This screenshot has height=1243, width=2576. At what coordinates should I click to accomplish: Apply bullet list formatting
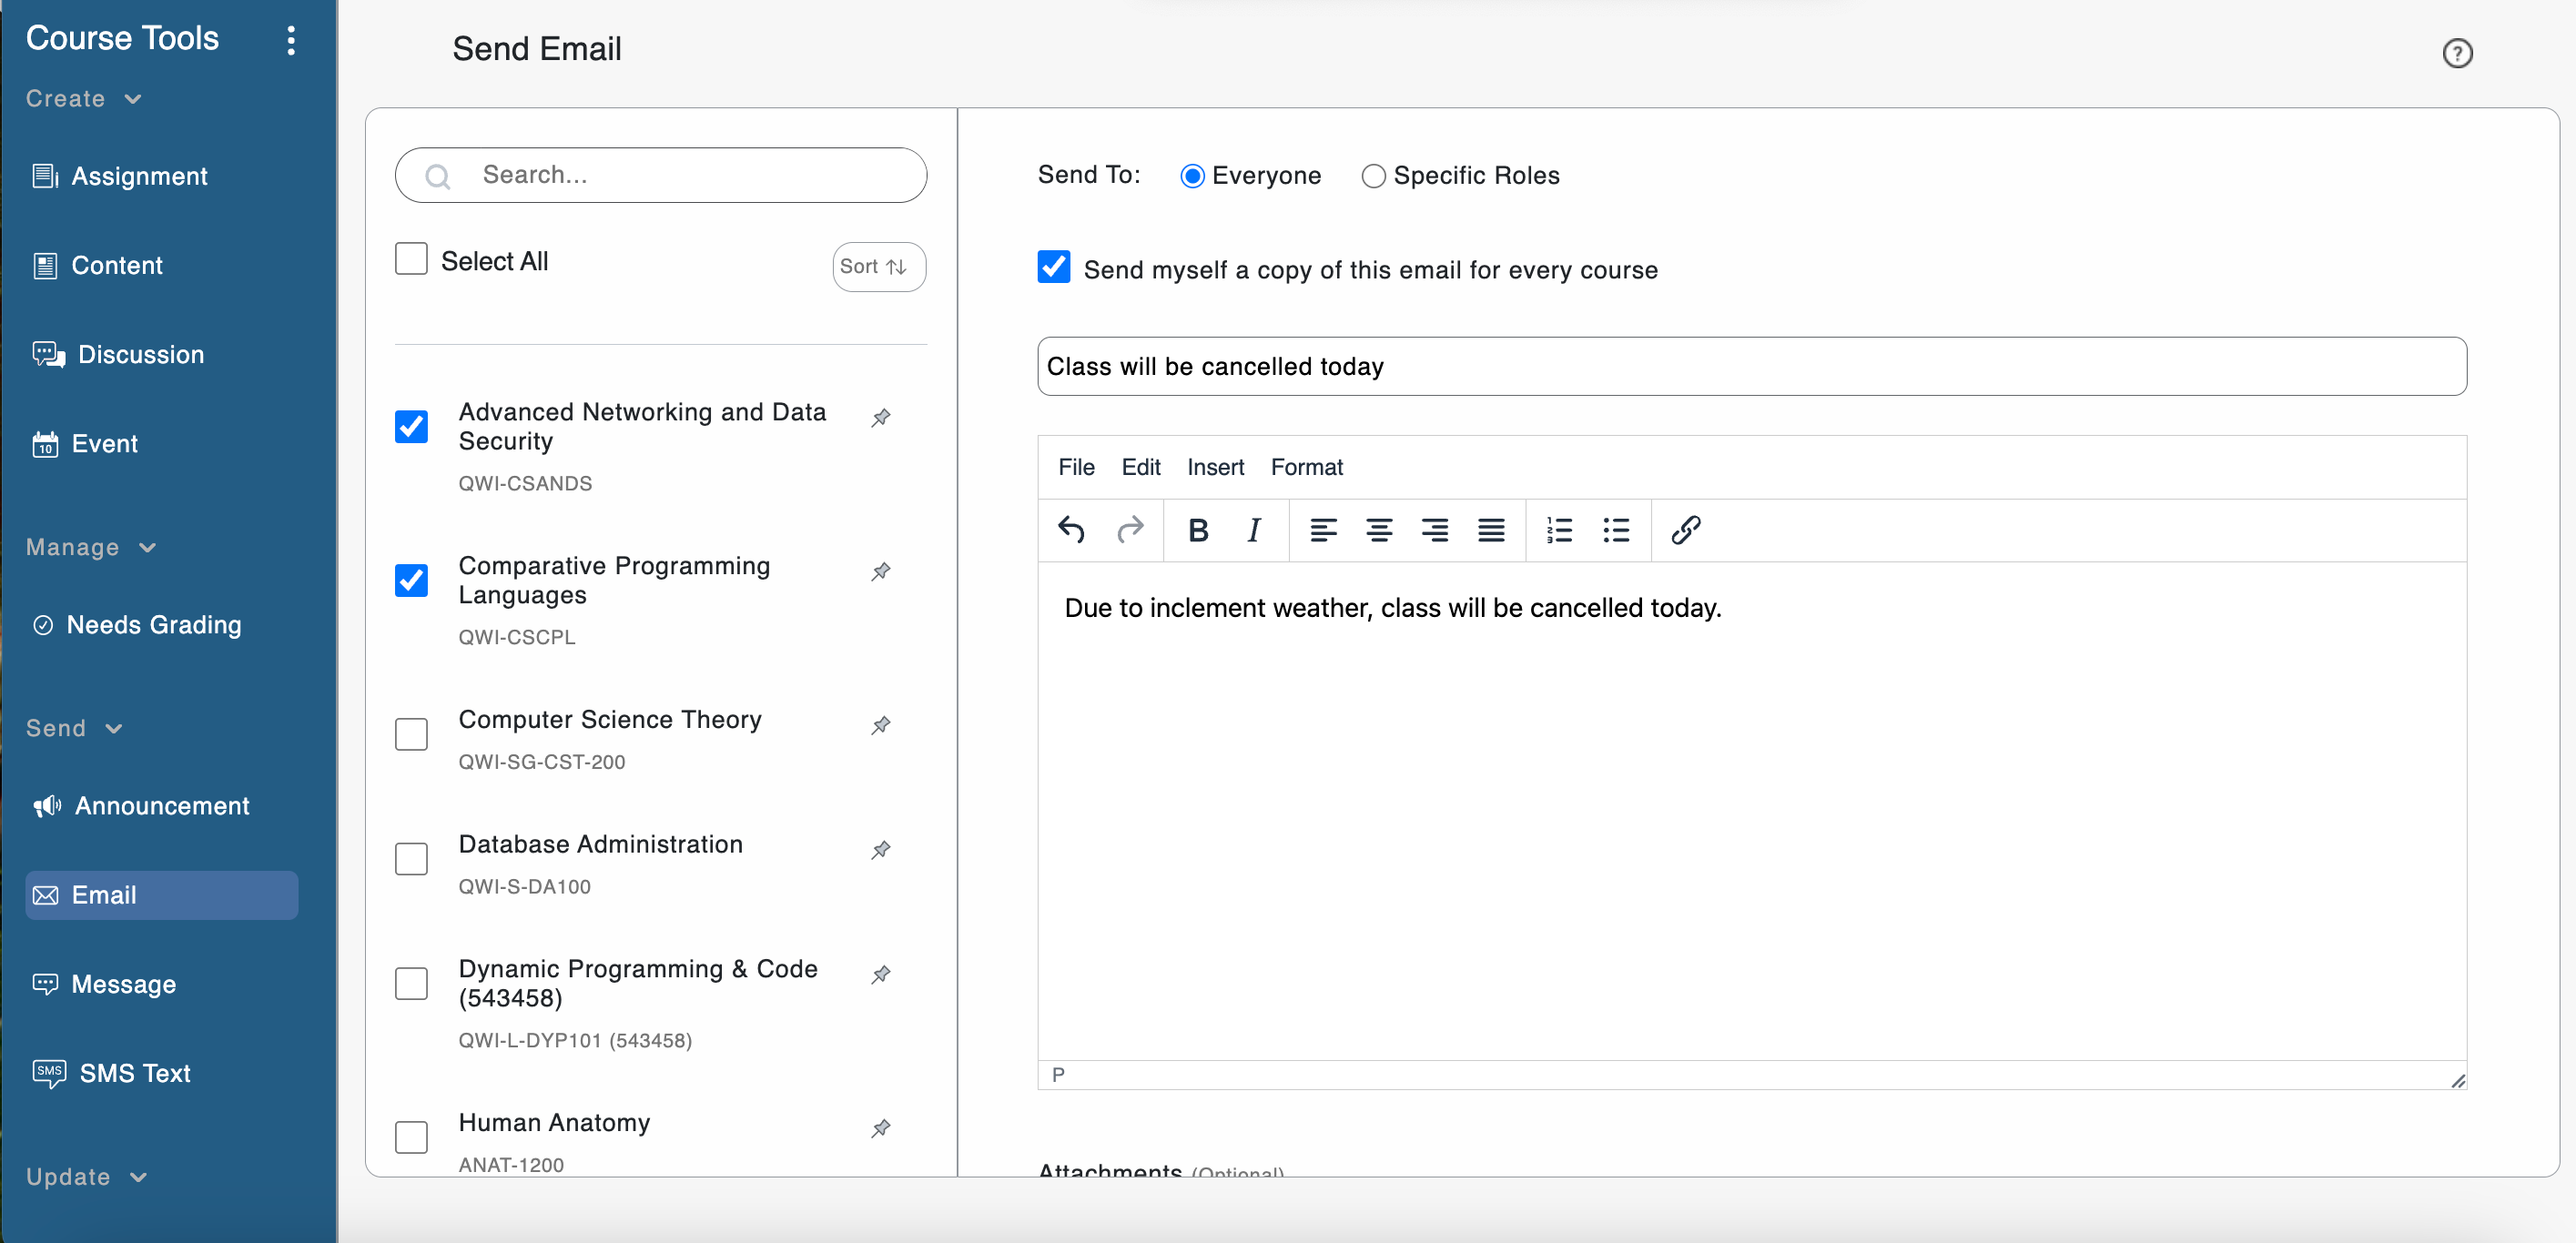(1615, 530)
